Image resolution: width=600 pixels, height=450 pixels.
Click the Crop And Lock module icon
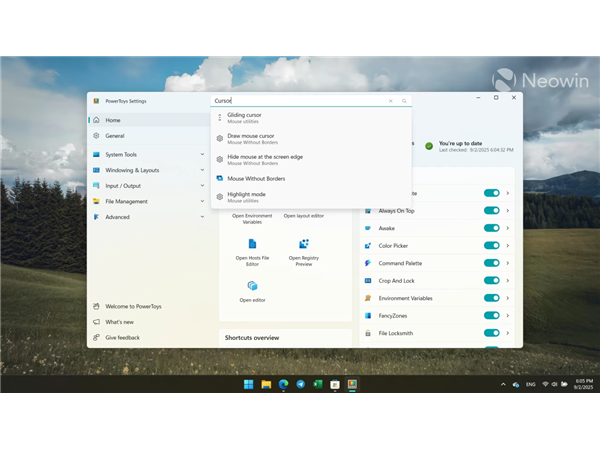coord(368,280)
